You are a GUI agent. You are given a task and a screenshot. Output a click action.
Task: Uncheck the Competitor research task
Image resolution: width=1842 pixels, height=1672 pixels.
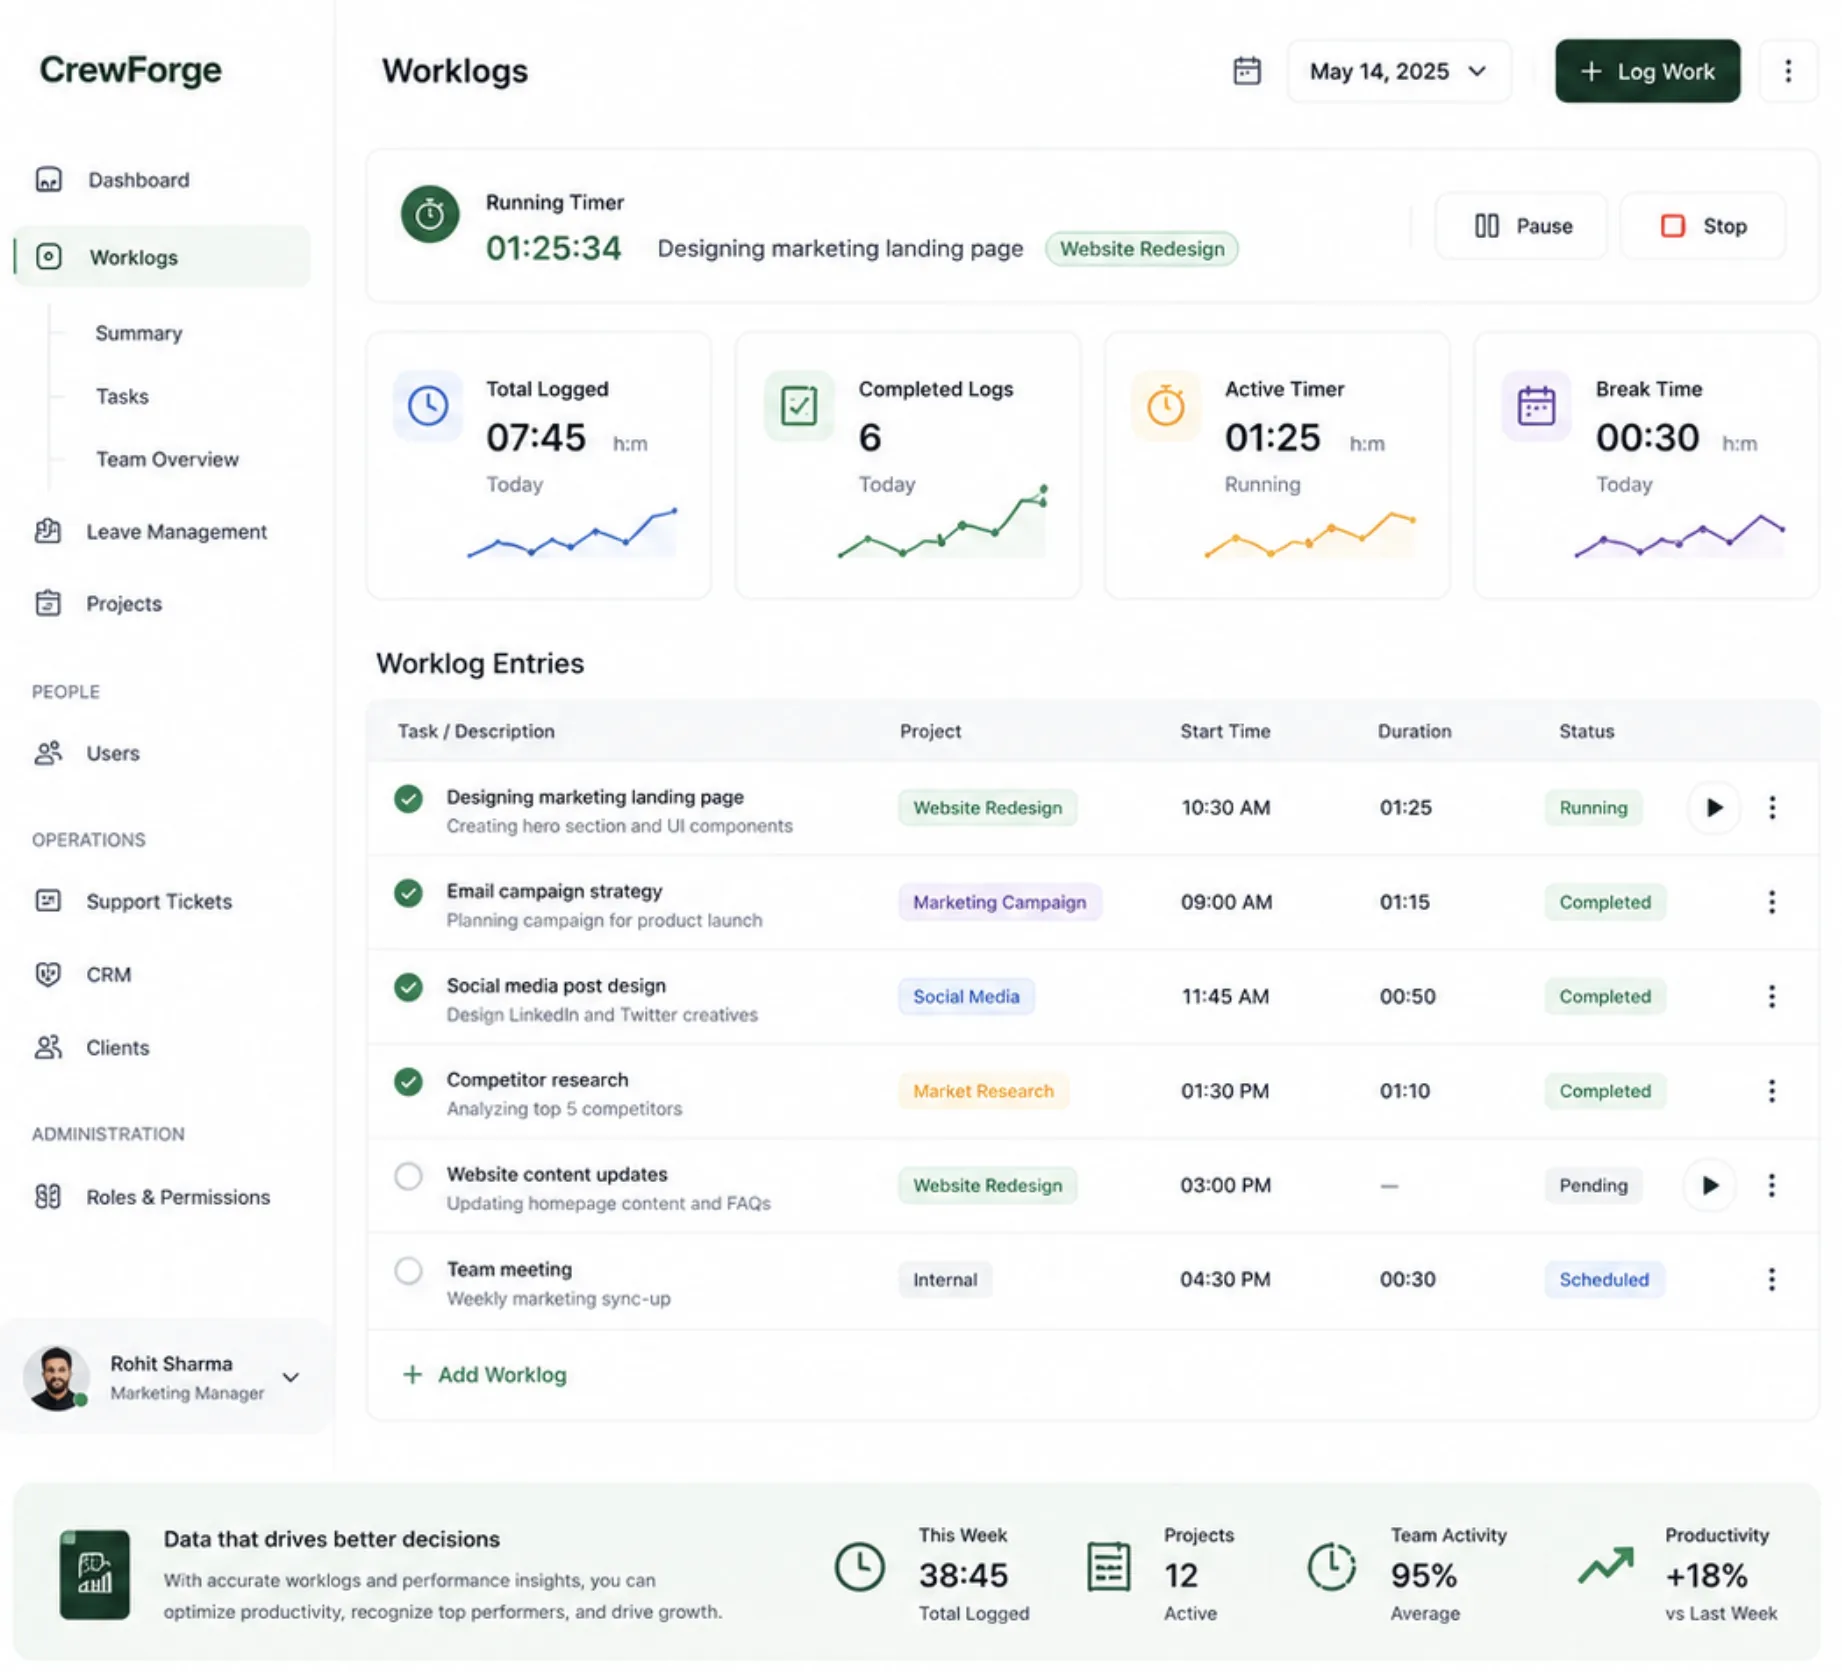click(408, 1081)
